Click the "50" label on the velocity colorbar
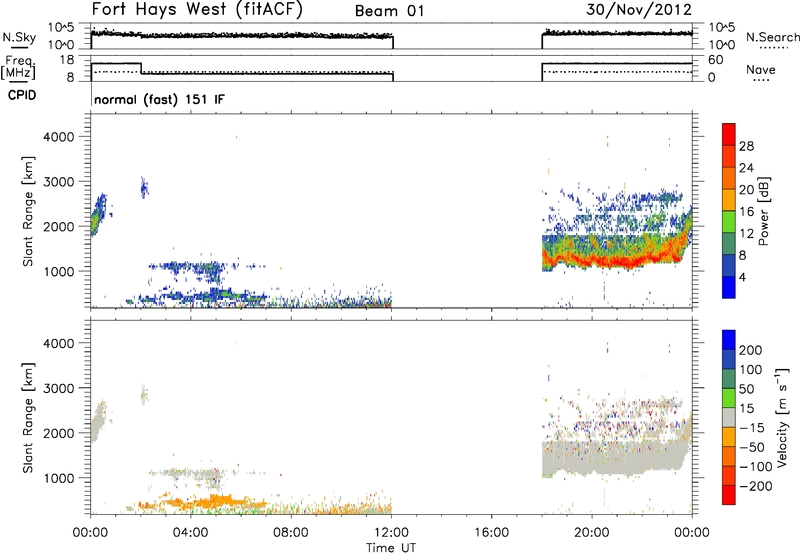Viewport: 800px width, 554px height. 746,389
